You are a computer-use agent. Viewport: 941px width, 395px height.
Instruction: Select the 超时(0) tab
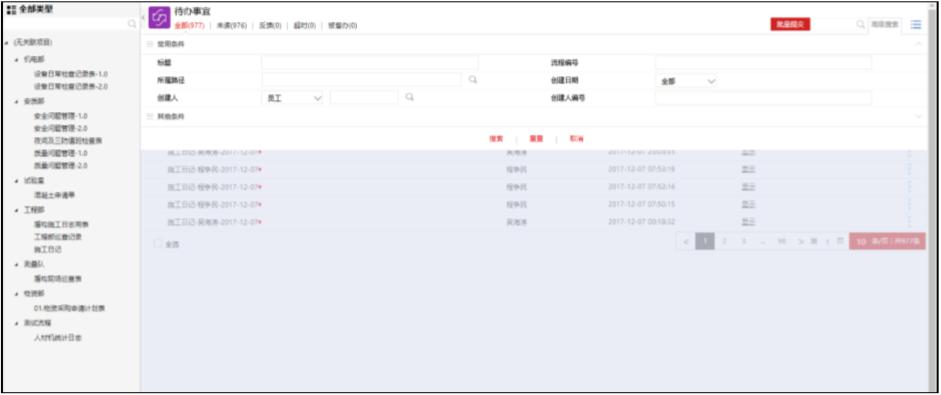click(304, 26)
